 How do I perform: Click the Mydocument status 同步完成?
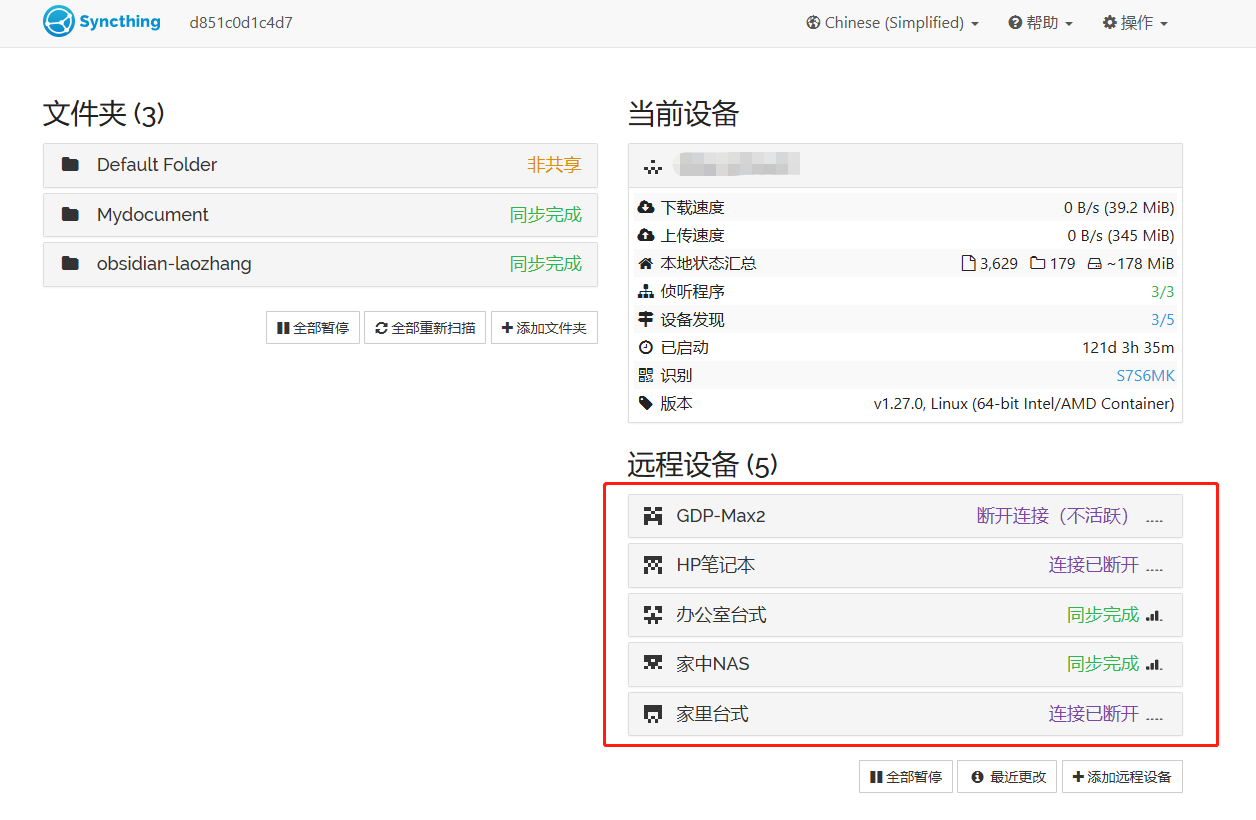545,215
